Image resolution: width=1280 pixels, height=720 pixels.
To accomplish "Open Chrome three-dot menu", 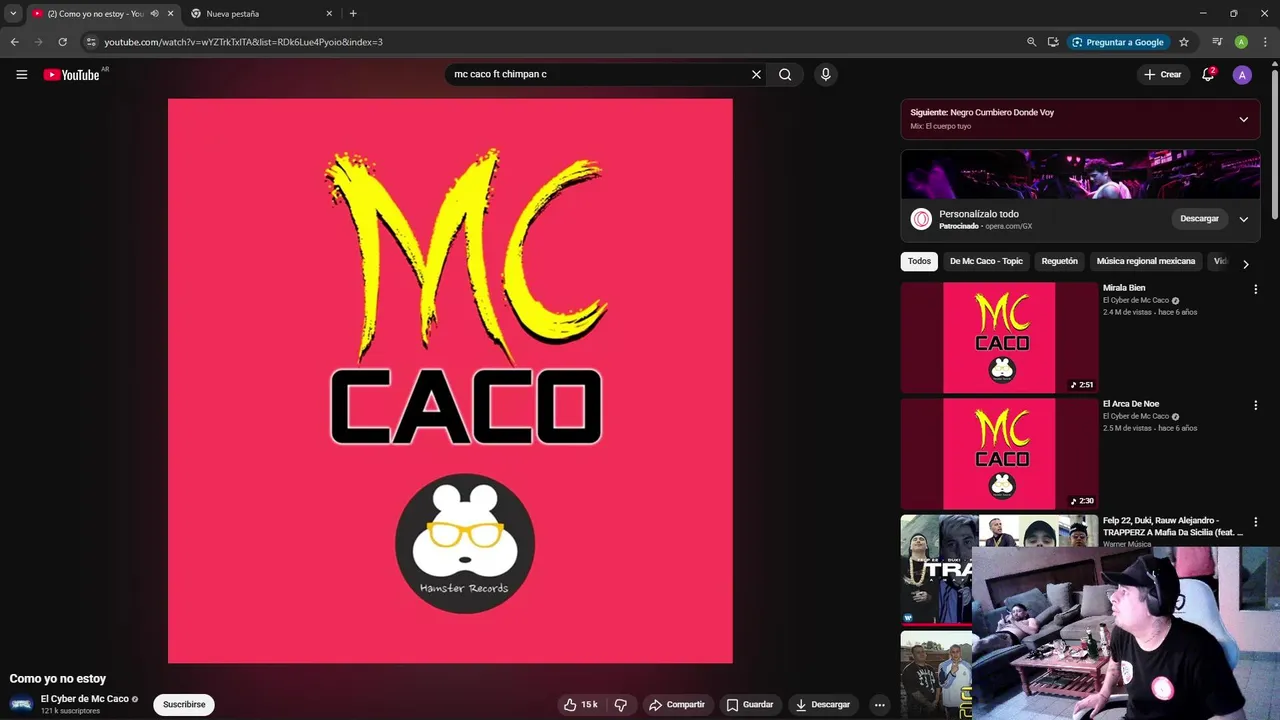I will [x=1265, y=42].
